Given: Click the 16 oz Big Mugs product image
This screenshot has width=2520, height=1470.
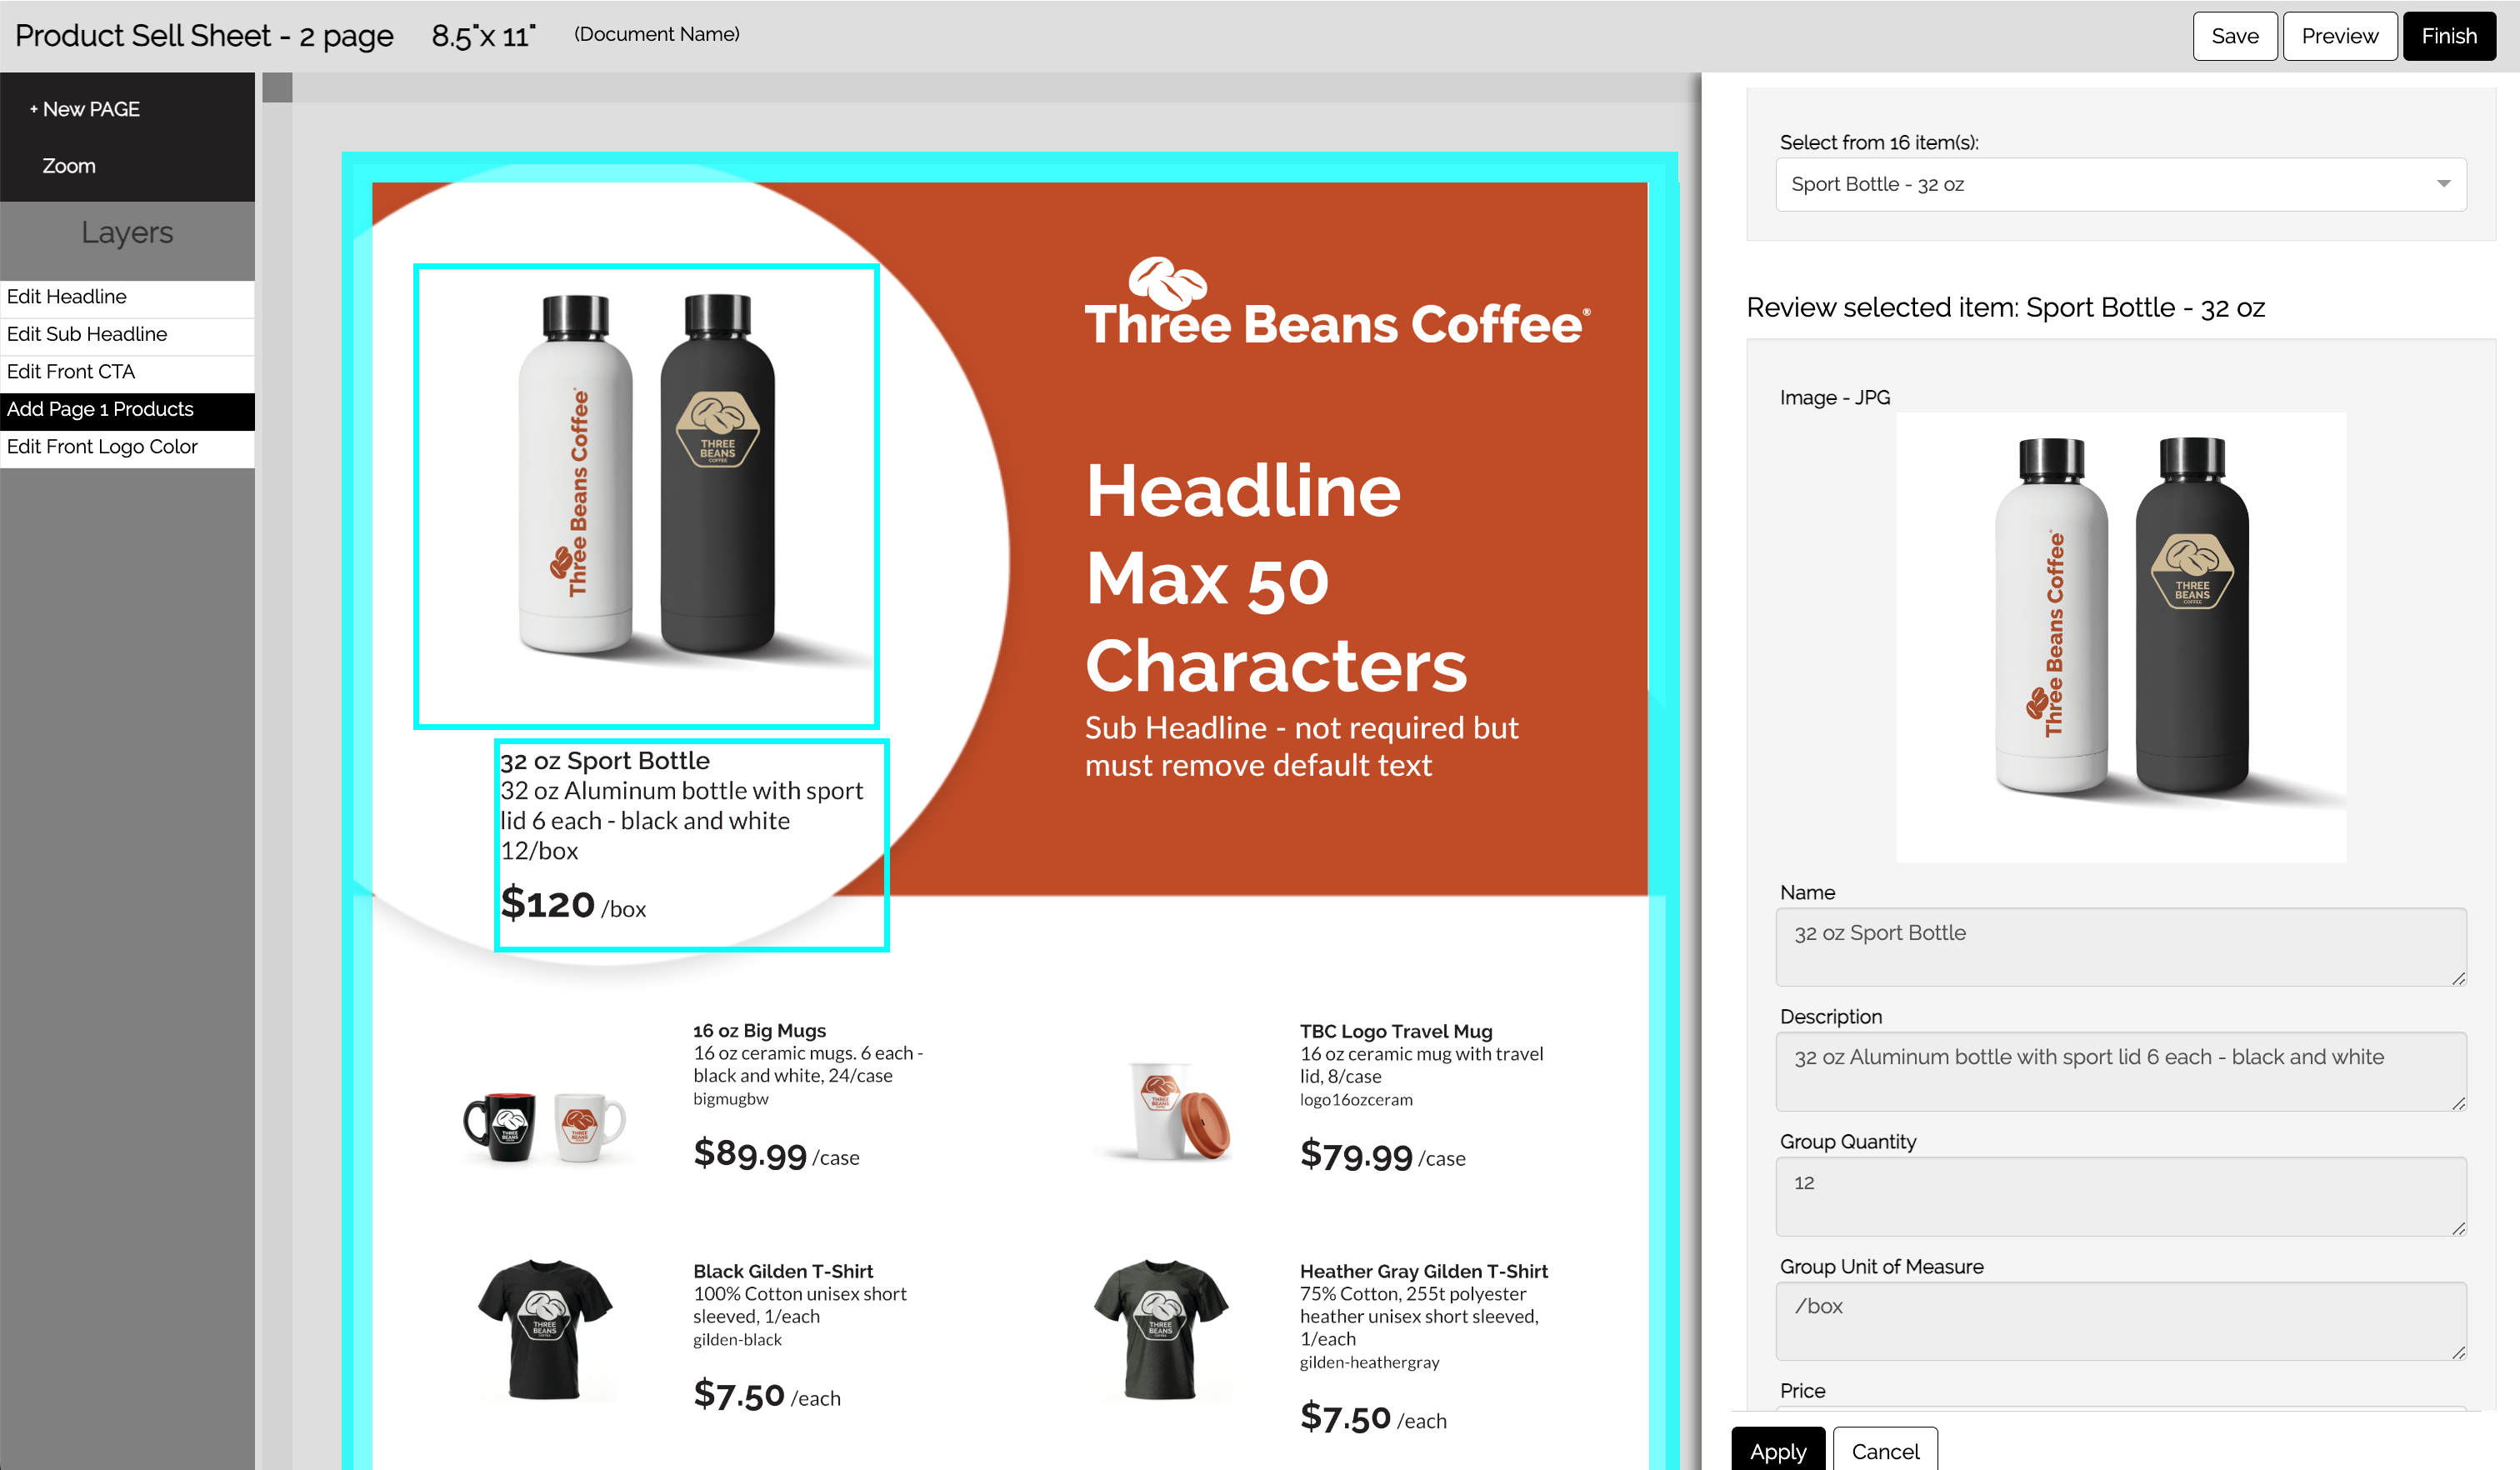Looking at the screenshot, I should pyautogui.click(x=545, y=1126).
